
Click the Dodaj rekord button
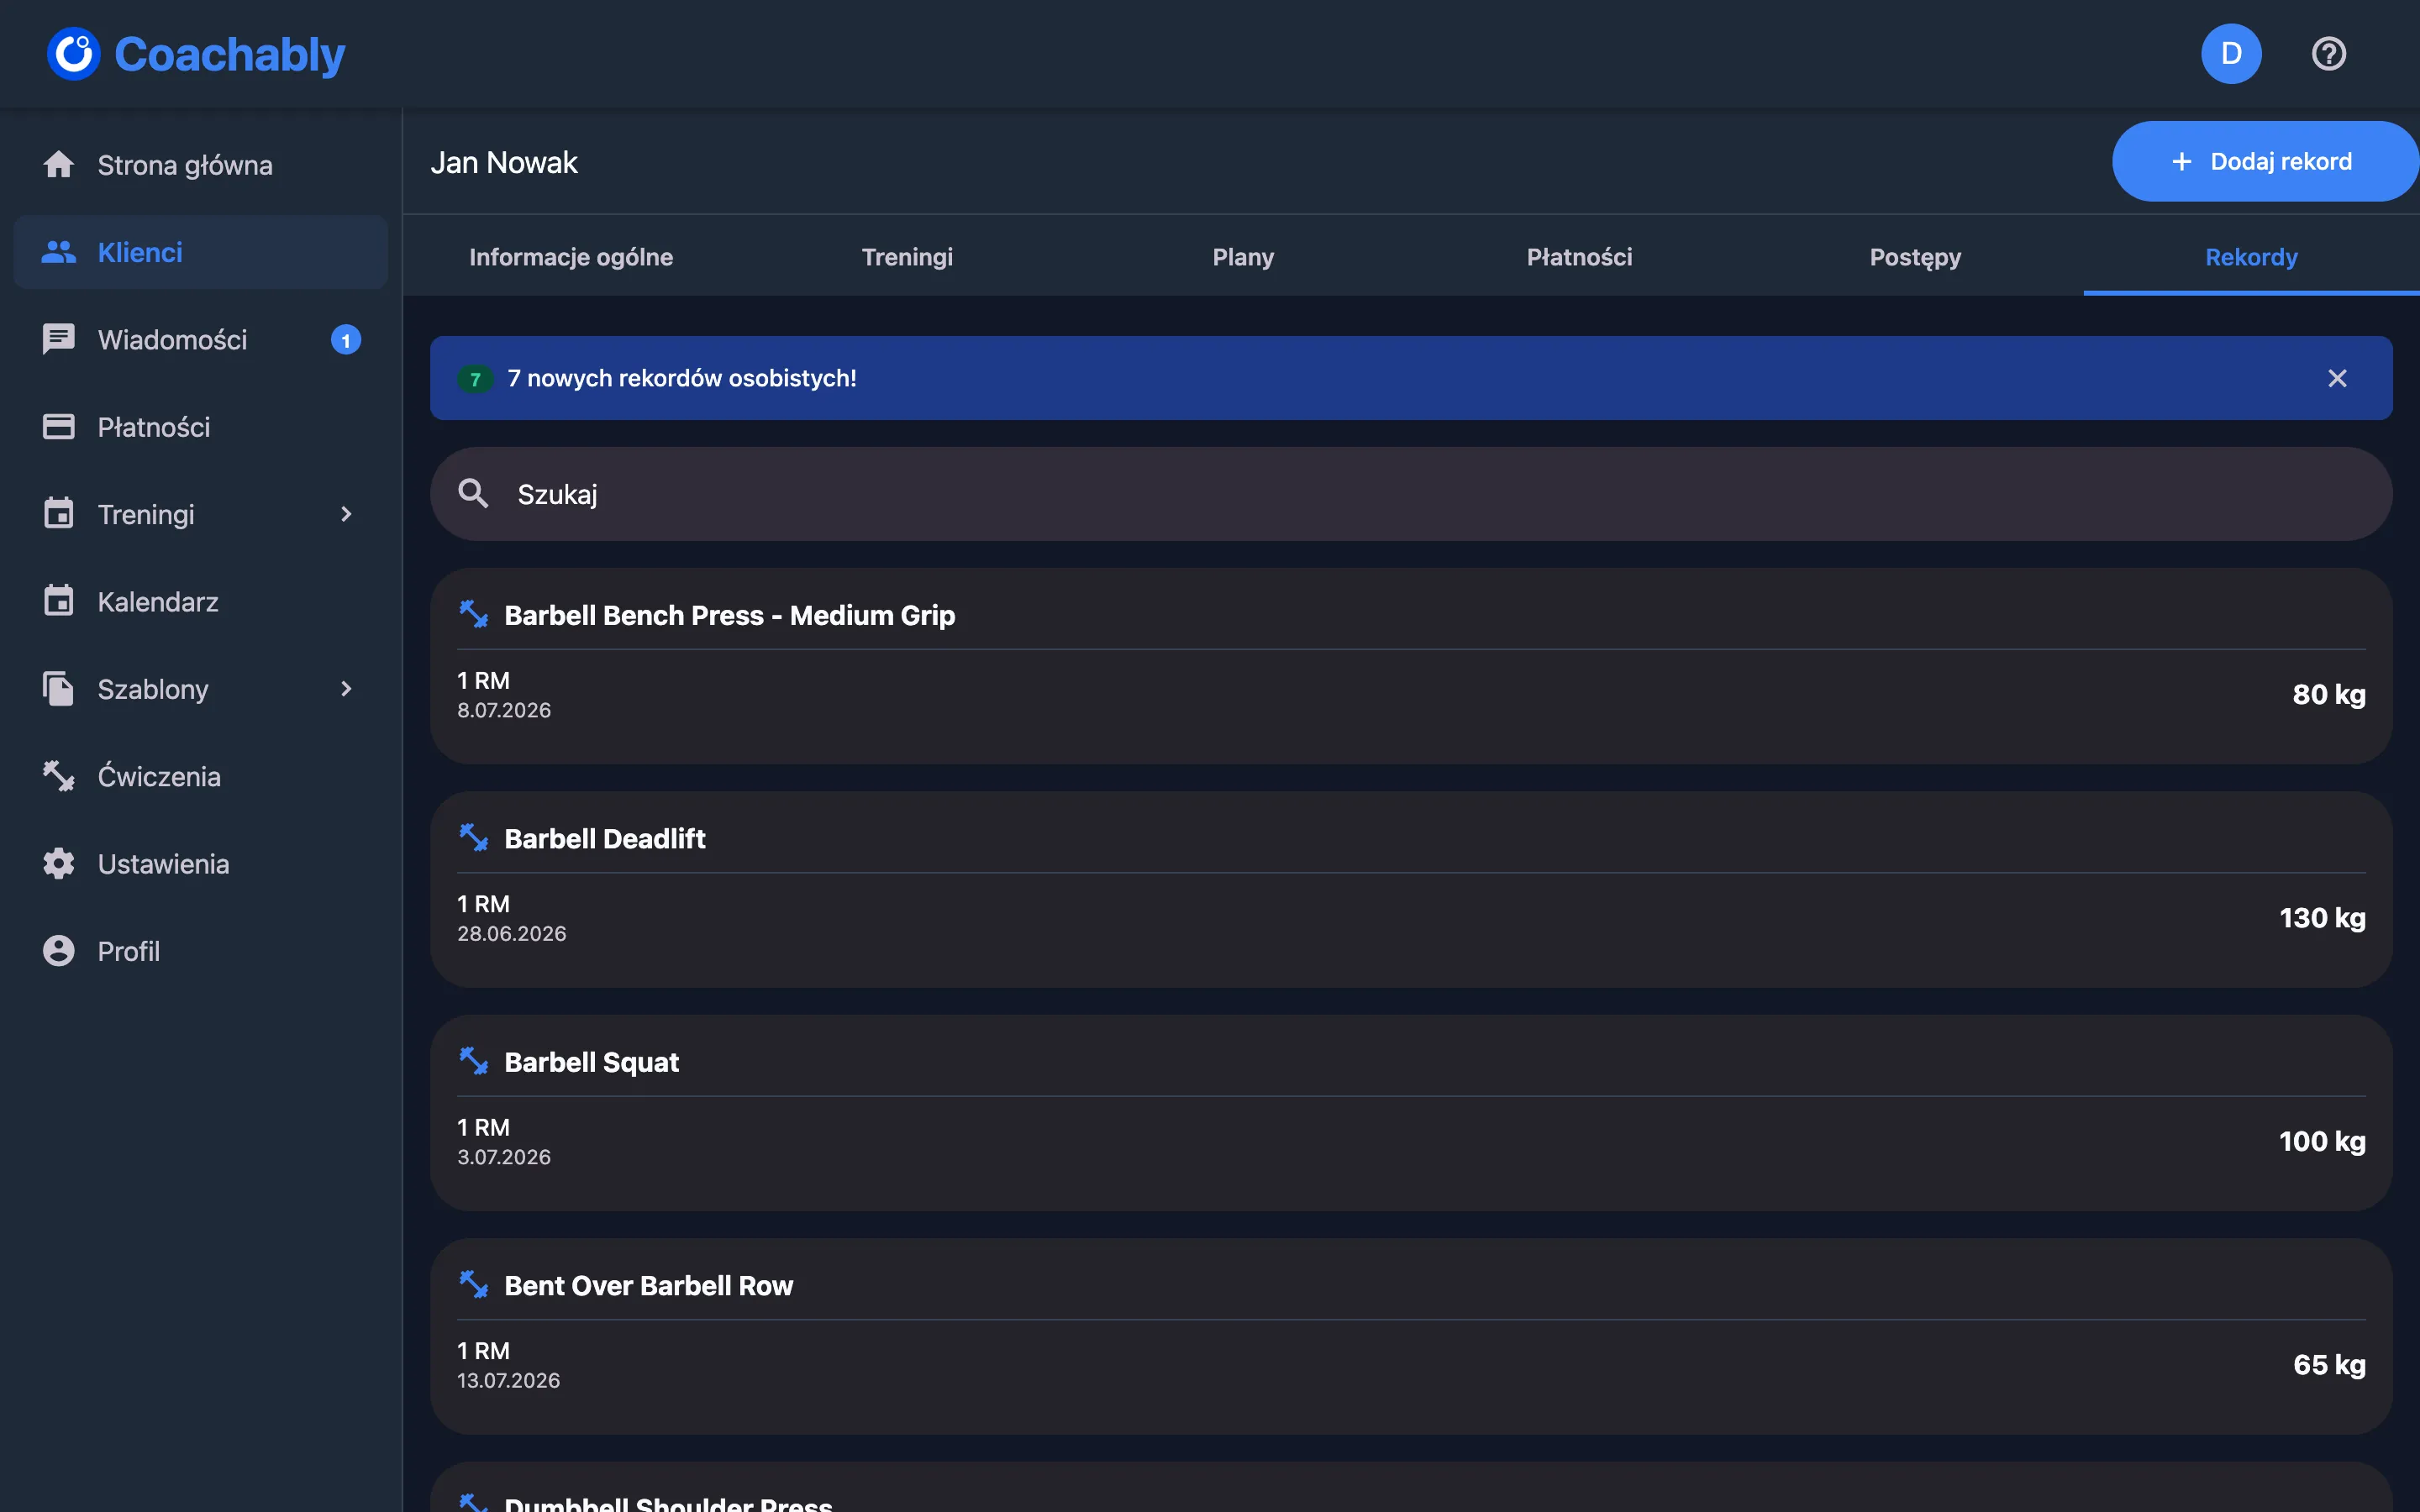coord(2265,161)
